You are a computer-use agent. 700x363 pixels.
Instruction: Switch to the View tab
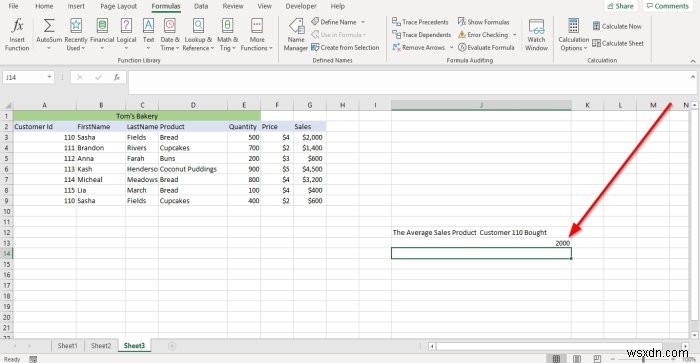pyautogui.click(x=264, y=6)
